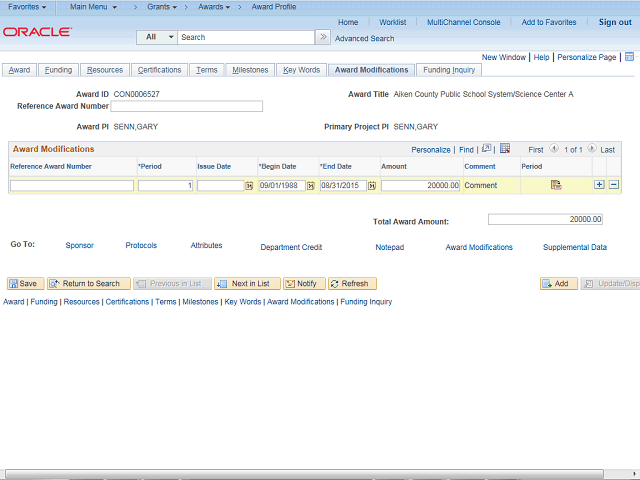Switch to the Funding tab

coord(58,70)
